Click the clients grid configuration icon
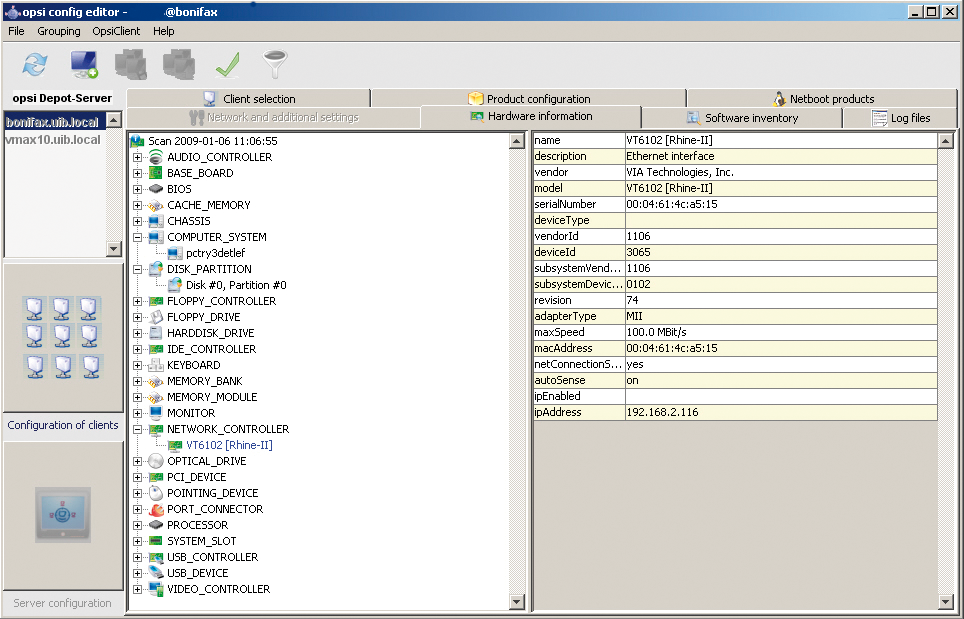The image size is (964, 619). point(62,337)
